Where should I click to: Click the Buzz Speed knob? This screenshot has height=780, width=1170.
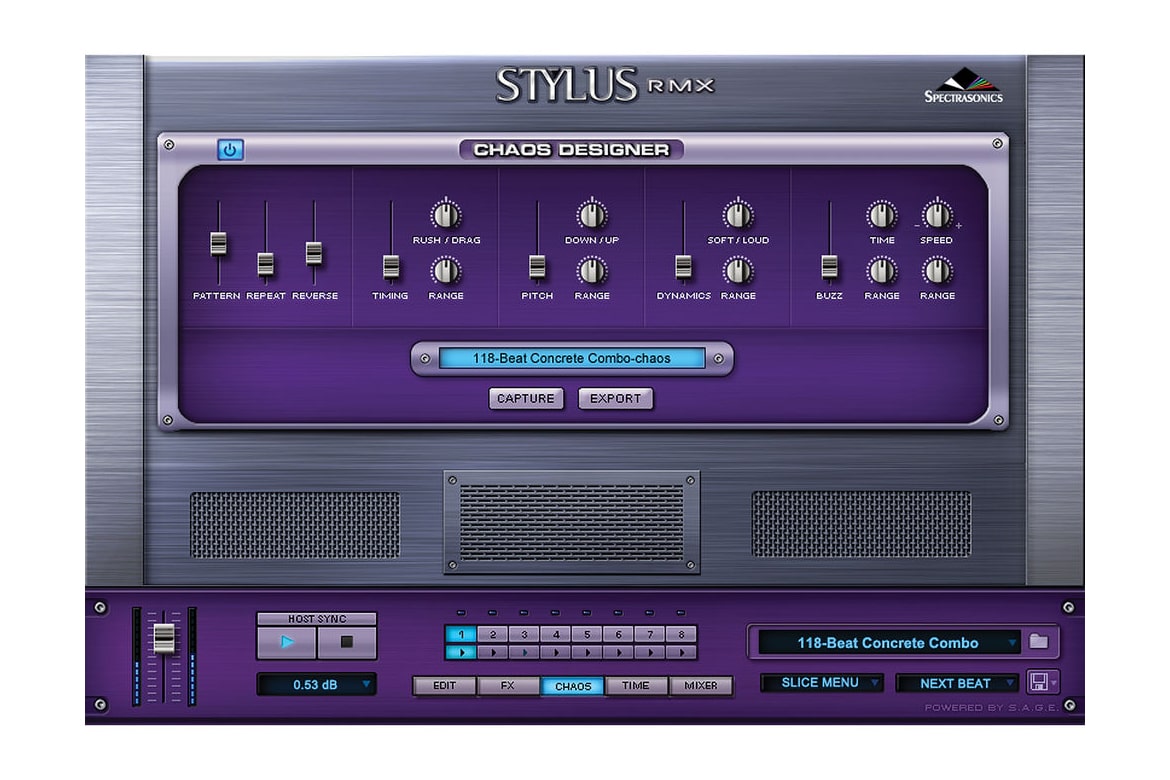[937, 215]
